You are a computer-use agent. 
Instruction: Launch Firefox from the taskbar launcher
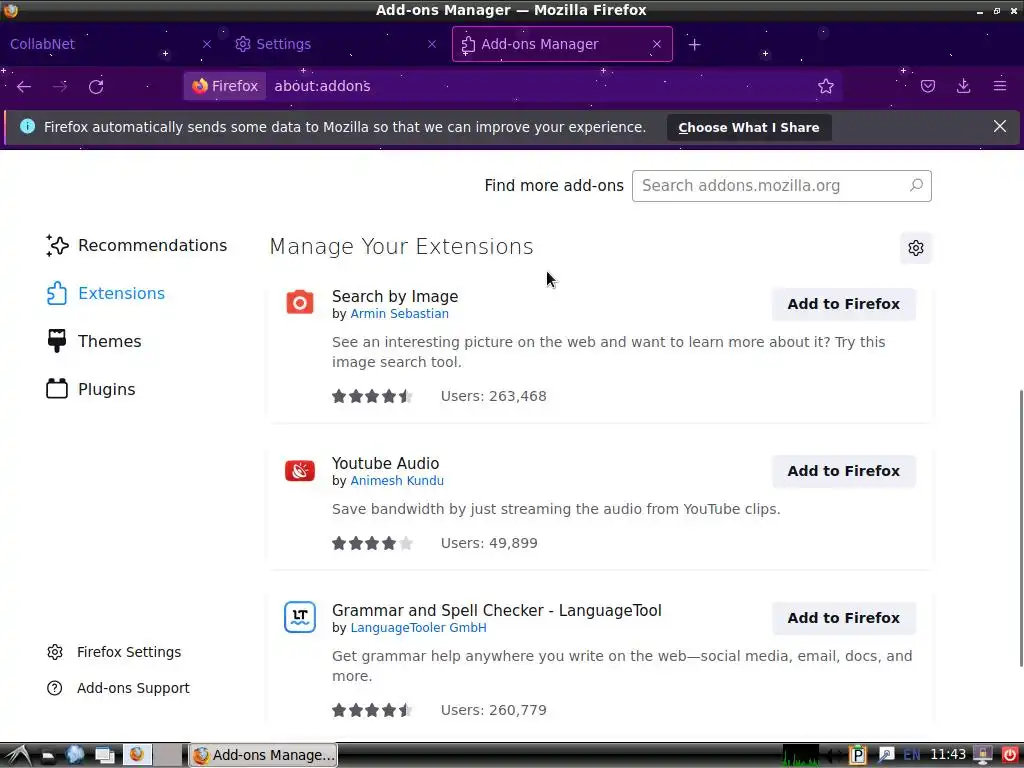136,755
